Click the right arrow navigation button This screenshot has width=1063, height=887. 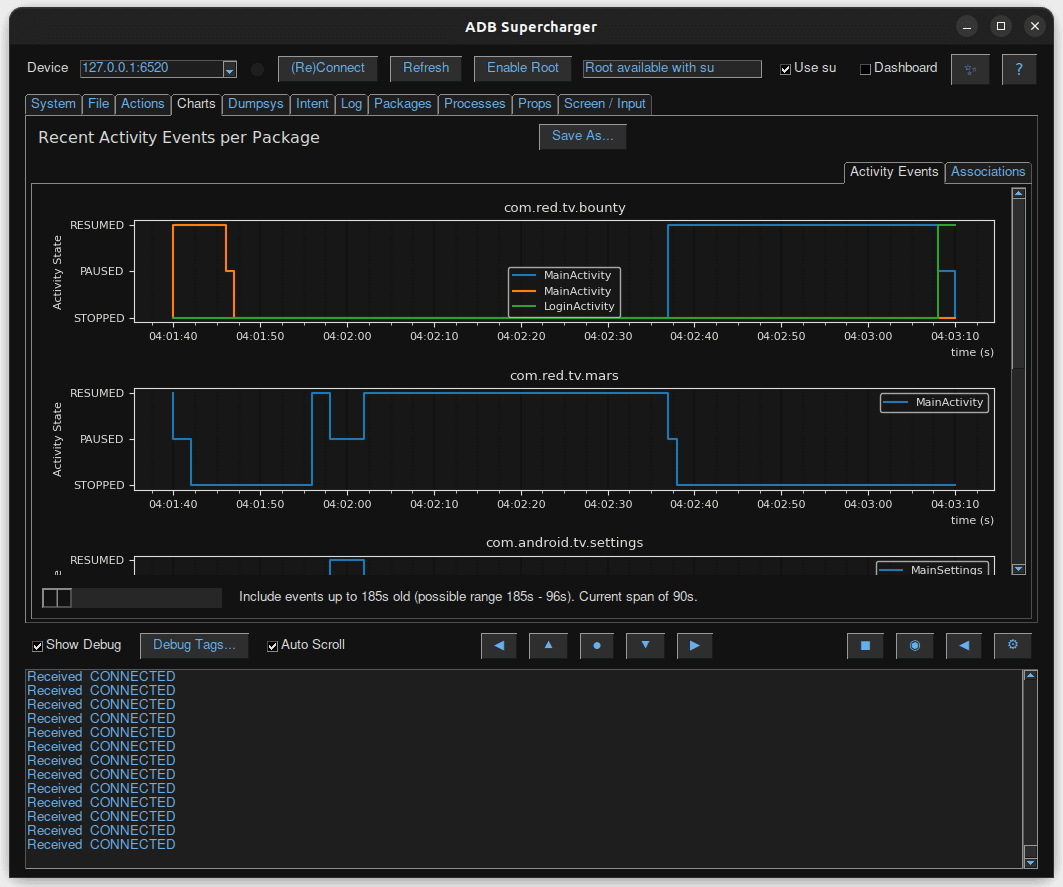(694, 646)
